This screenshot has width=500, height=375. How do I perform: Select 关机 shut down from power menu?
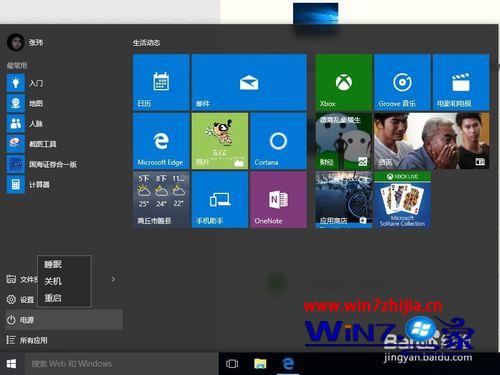pyautogui.click(x=64, y=281)
